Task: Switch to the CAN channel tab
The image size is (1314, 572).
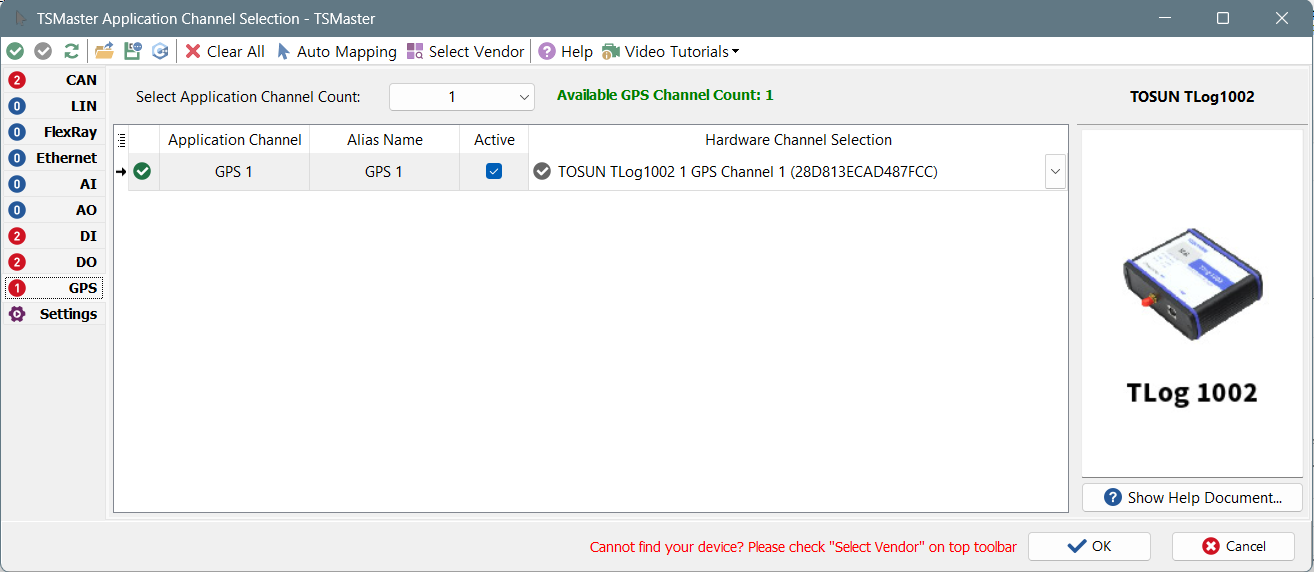Action: click(x=53, y=80)
